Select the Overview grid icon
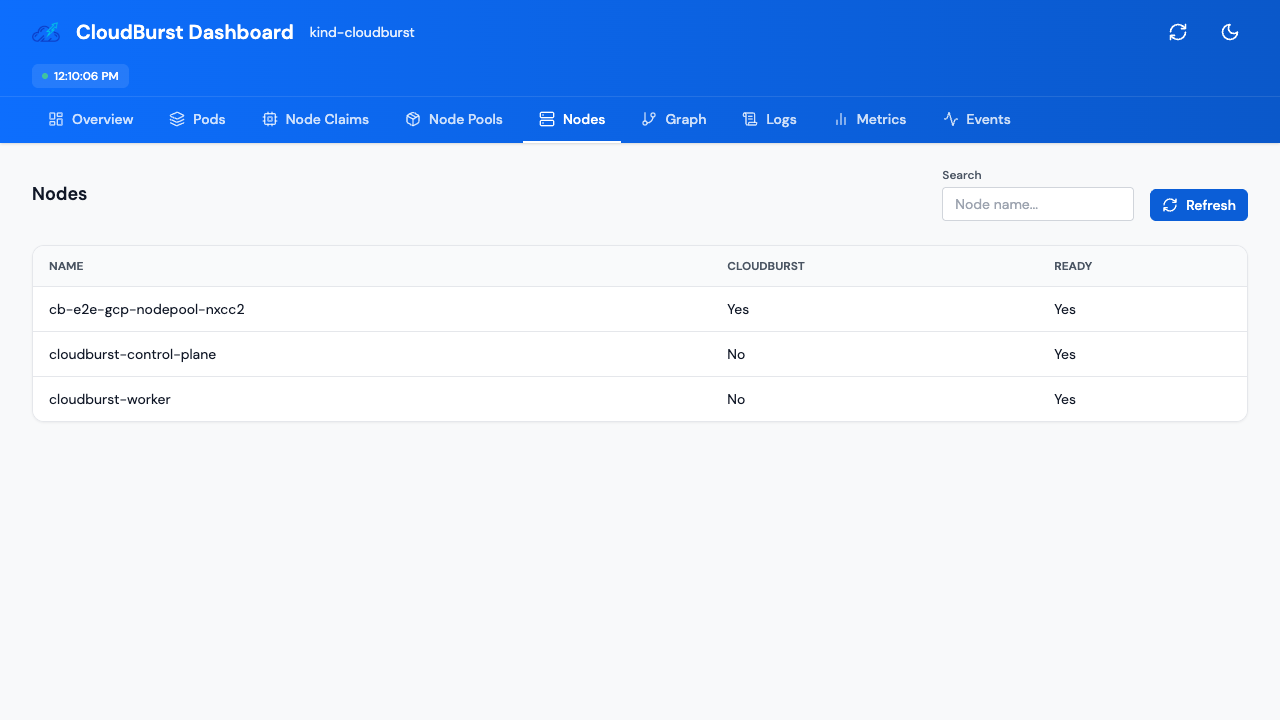The width and height of the screenshot is (1280, 720). [54, 119]
